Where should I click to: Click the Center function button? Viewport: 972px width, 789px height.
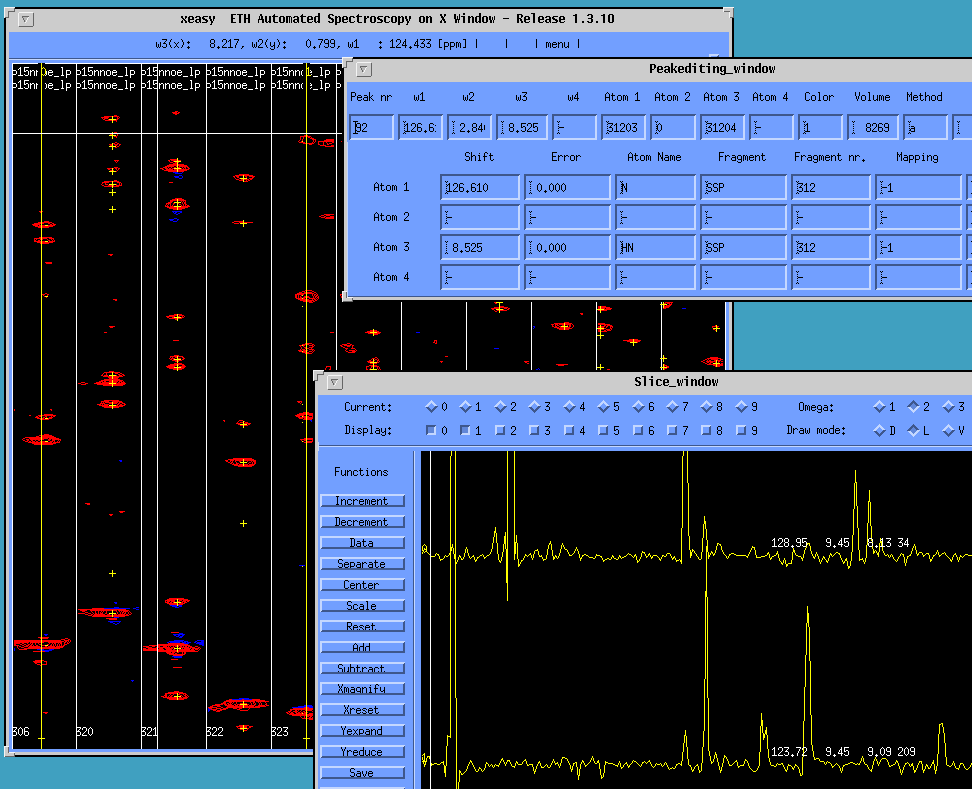[362, 585]
